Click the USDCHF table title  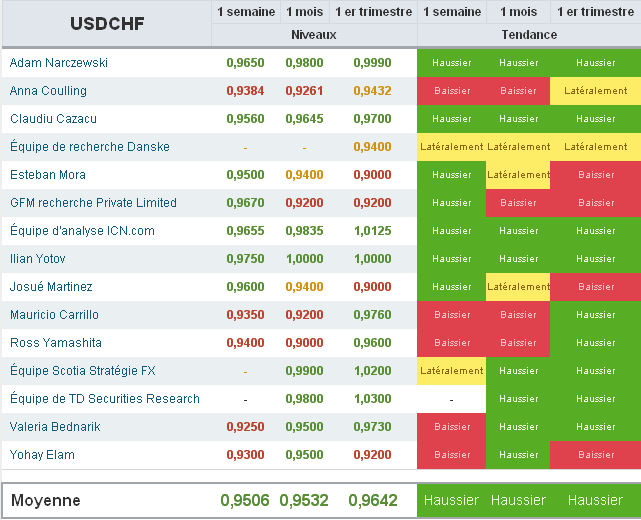[x=107, y=23]
